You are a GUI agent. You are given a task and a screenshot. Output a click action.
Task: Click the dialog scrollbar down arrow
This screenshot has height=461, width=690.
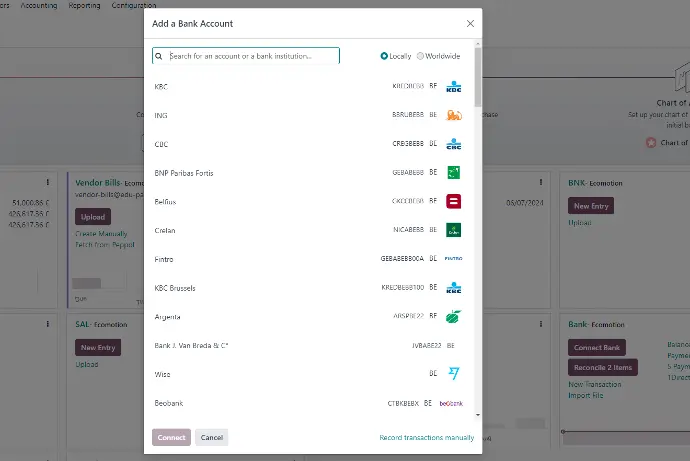pos(478,415)
